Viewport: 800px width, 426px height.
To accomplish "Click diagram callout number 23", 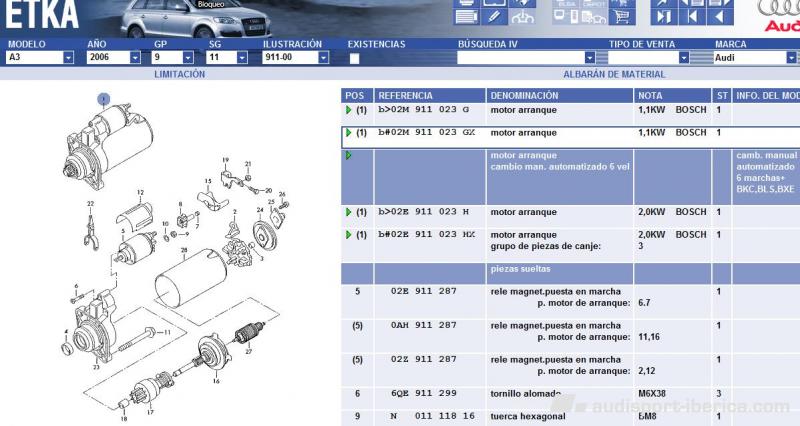I will click(96, 367).
